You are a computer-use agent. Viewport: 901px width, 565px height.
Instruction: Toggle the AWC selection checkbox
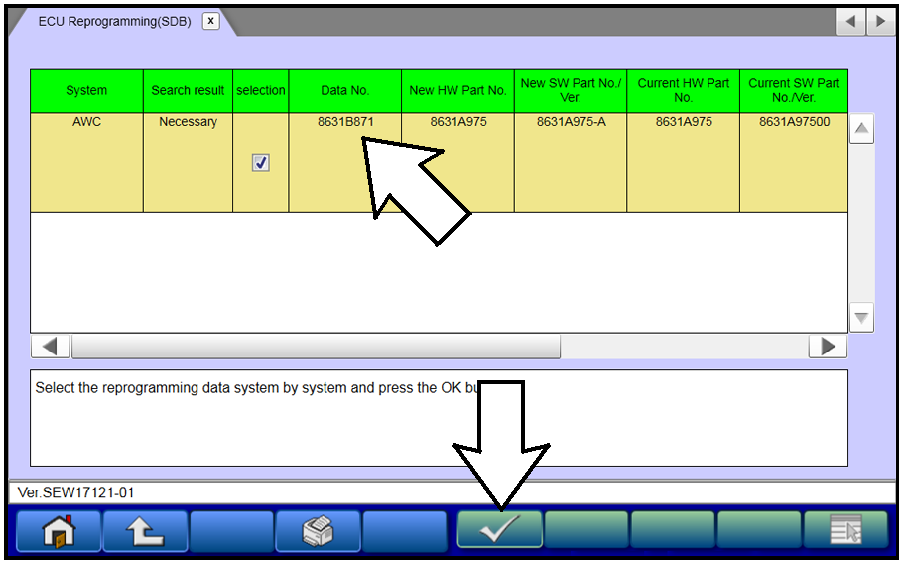tap(261, 163)
